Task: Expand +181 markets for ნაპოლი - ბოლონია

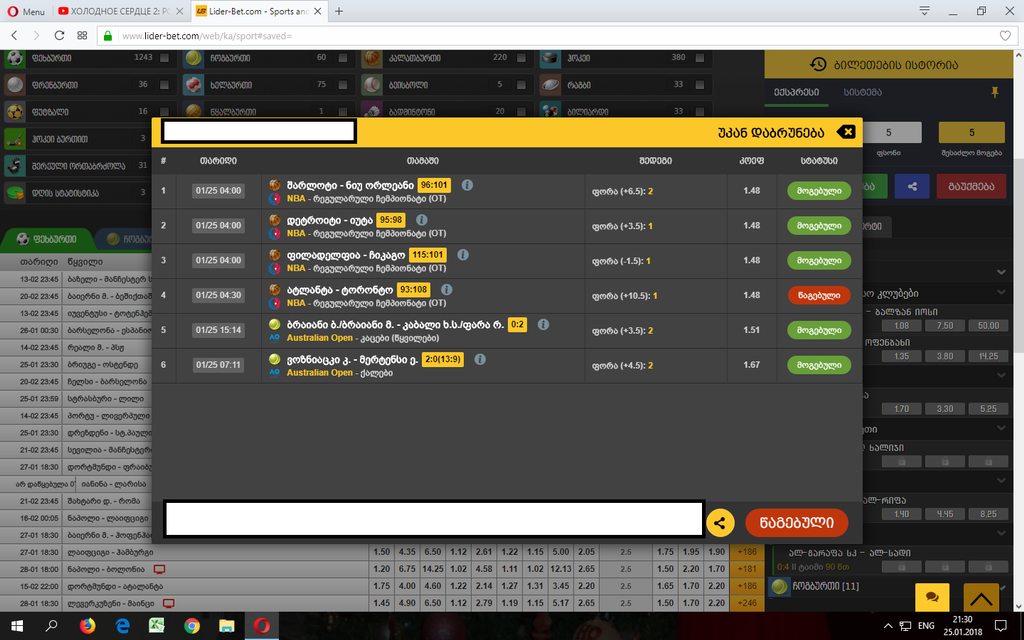Action: click(746, 569)
